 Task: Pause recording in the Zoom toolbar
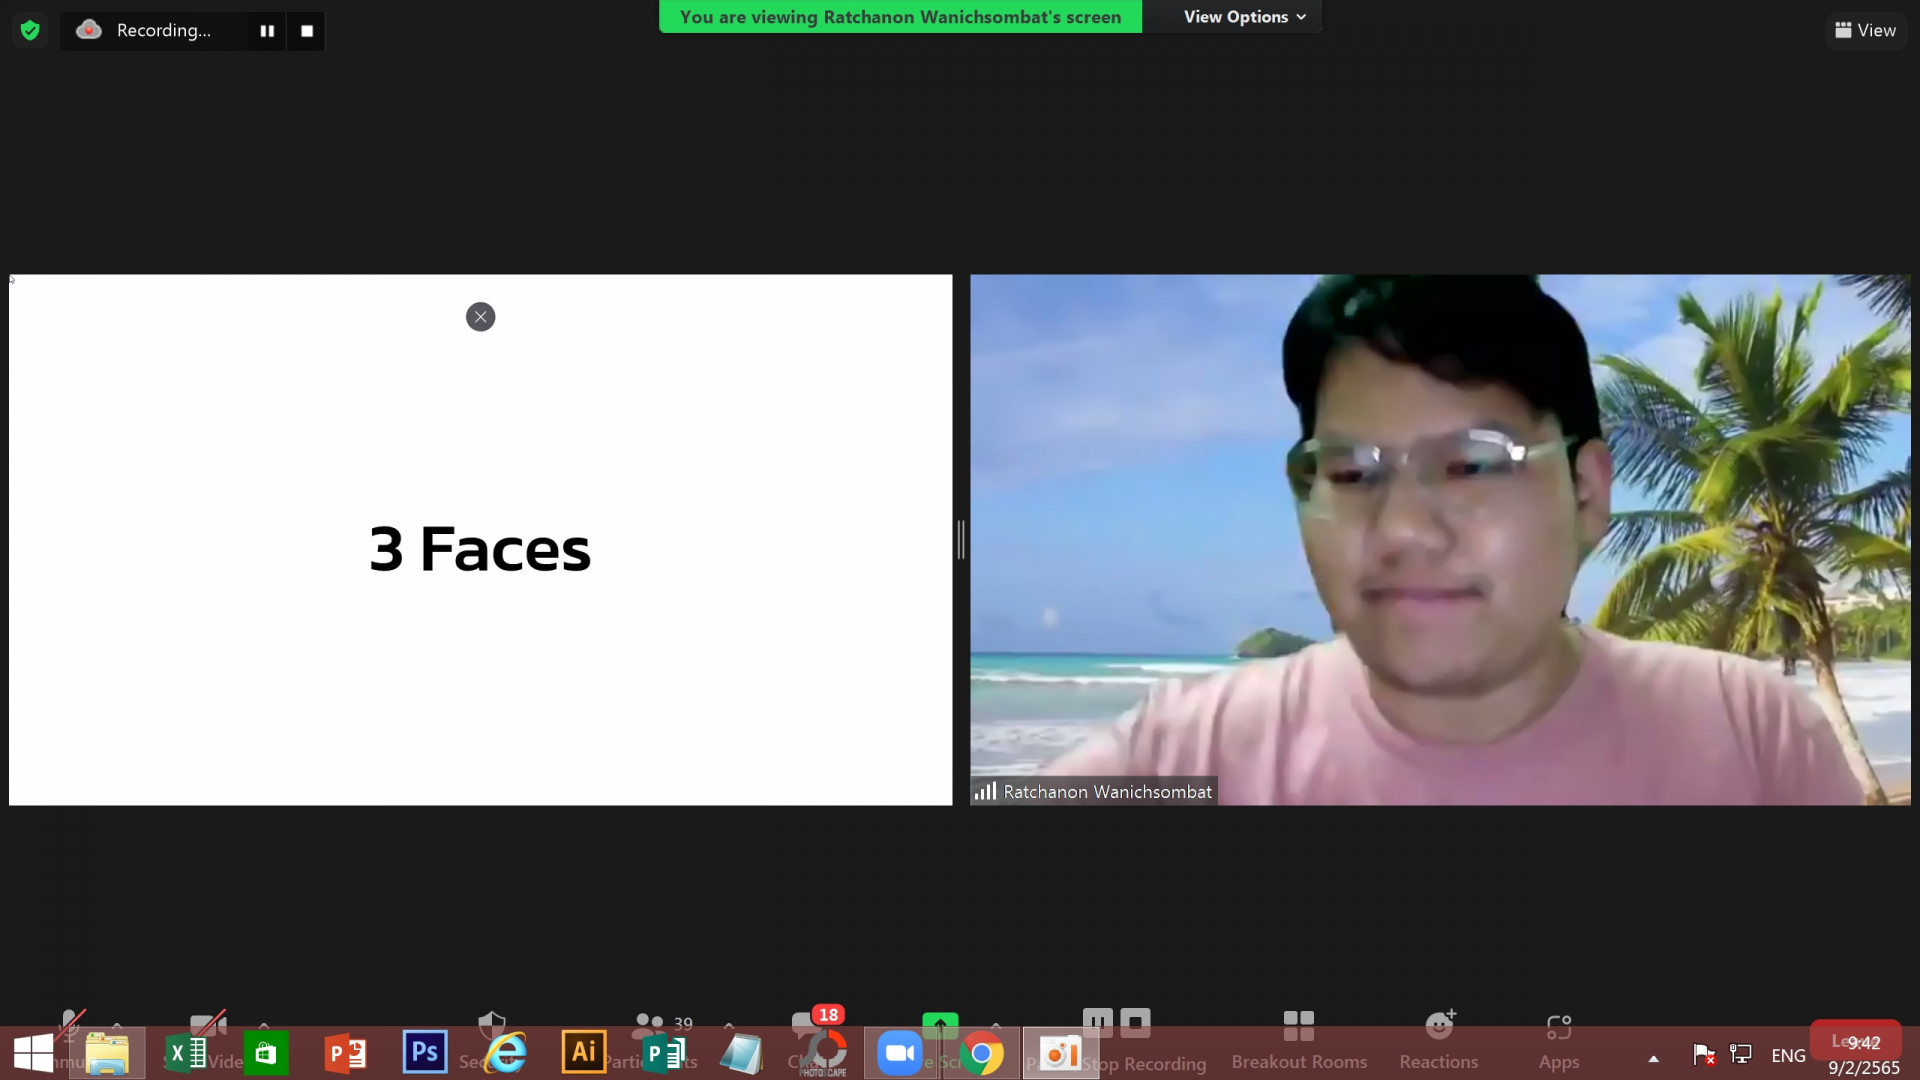(1097, 1022)
